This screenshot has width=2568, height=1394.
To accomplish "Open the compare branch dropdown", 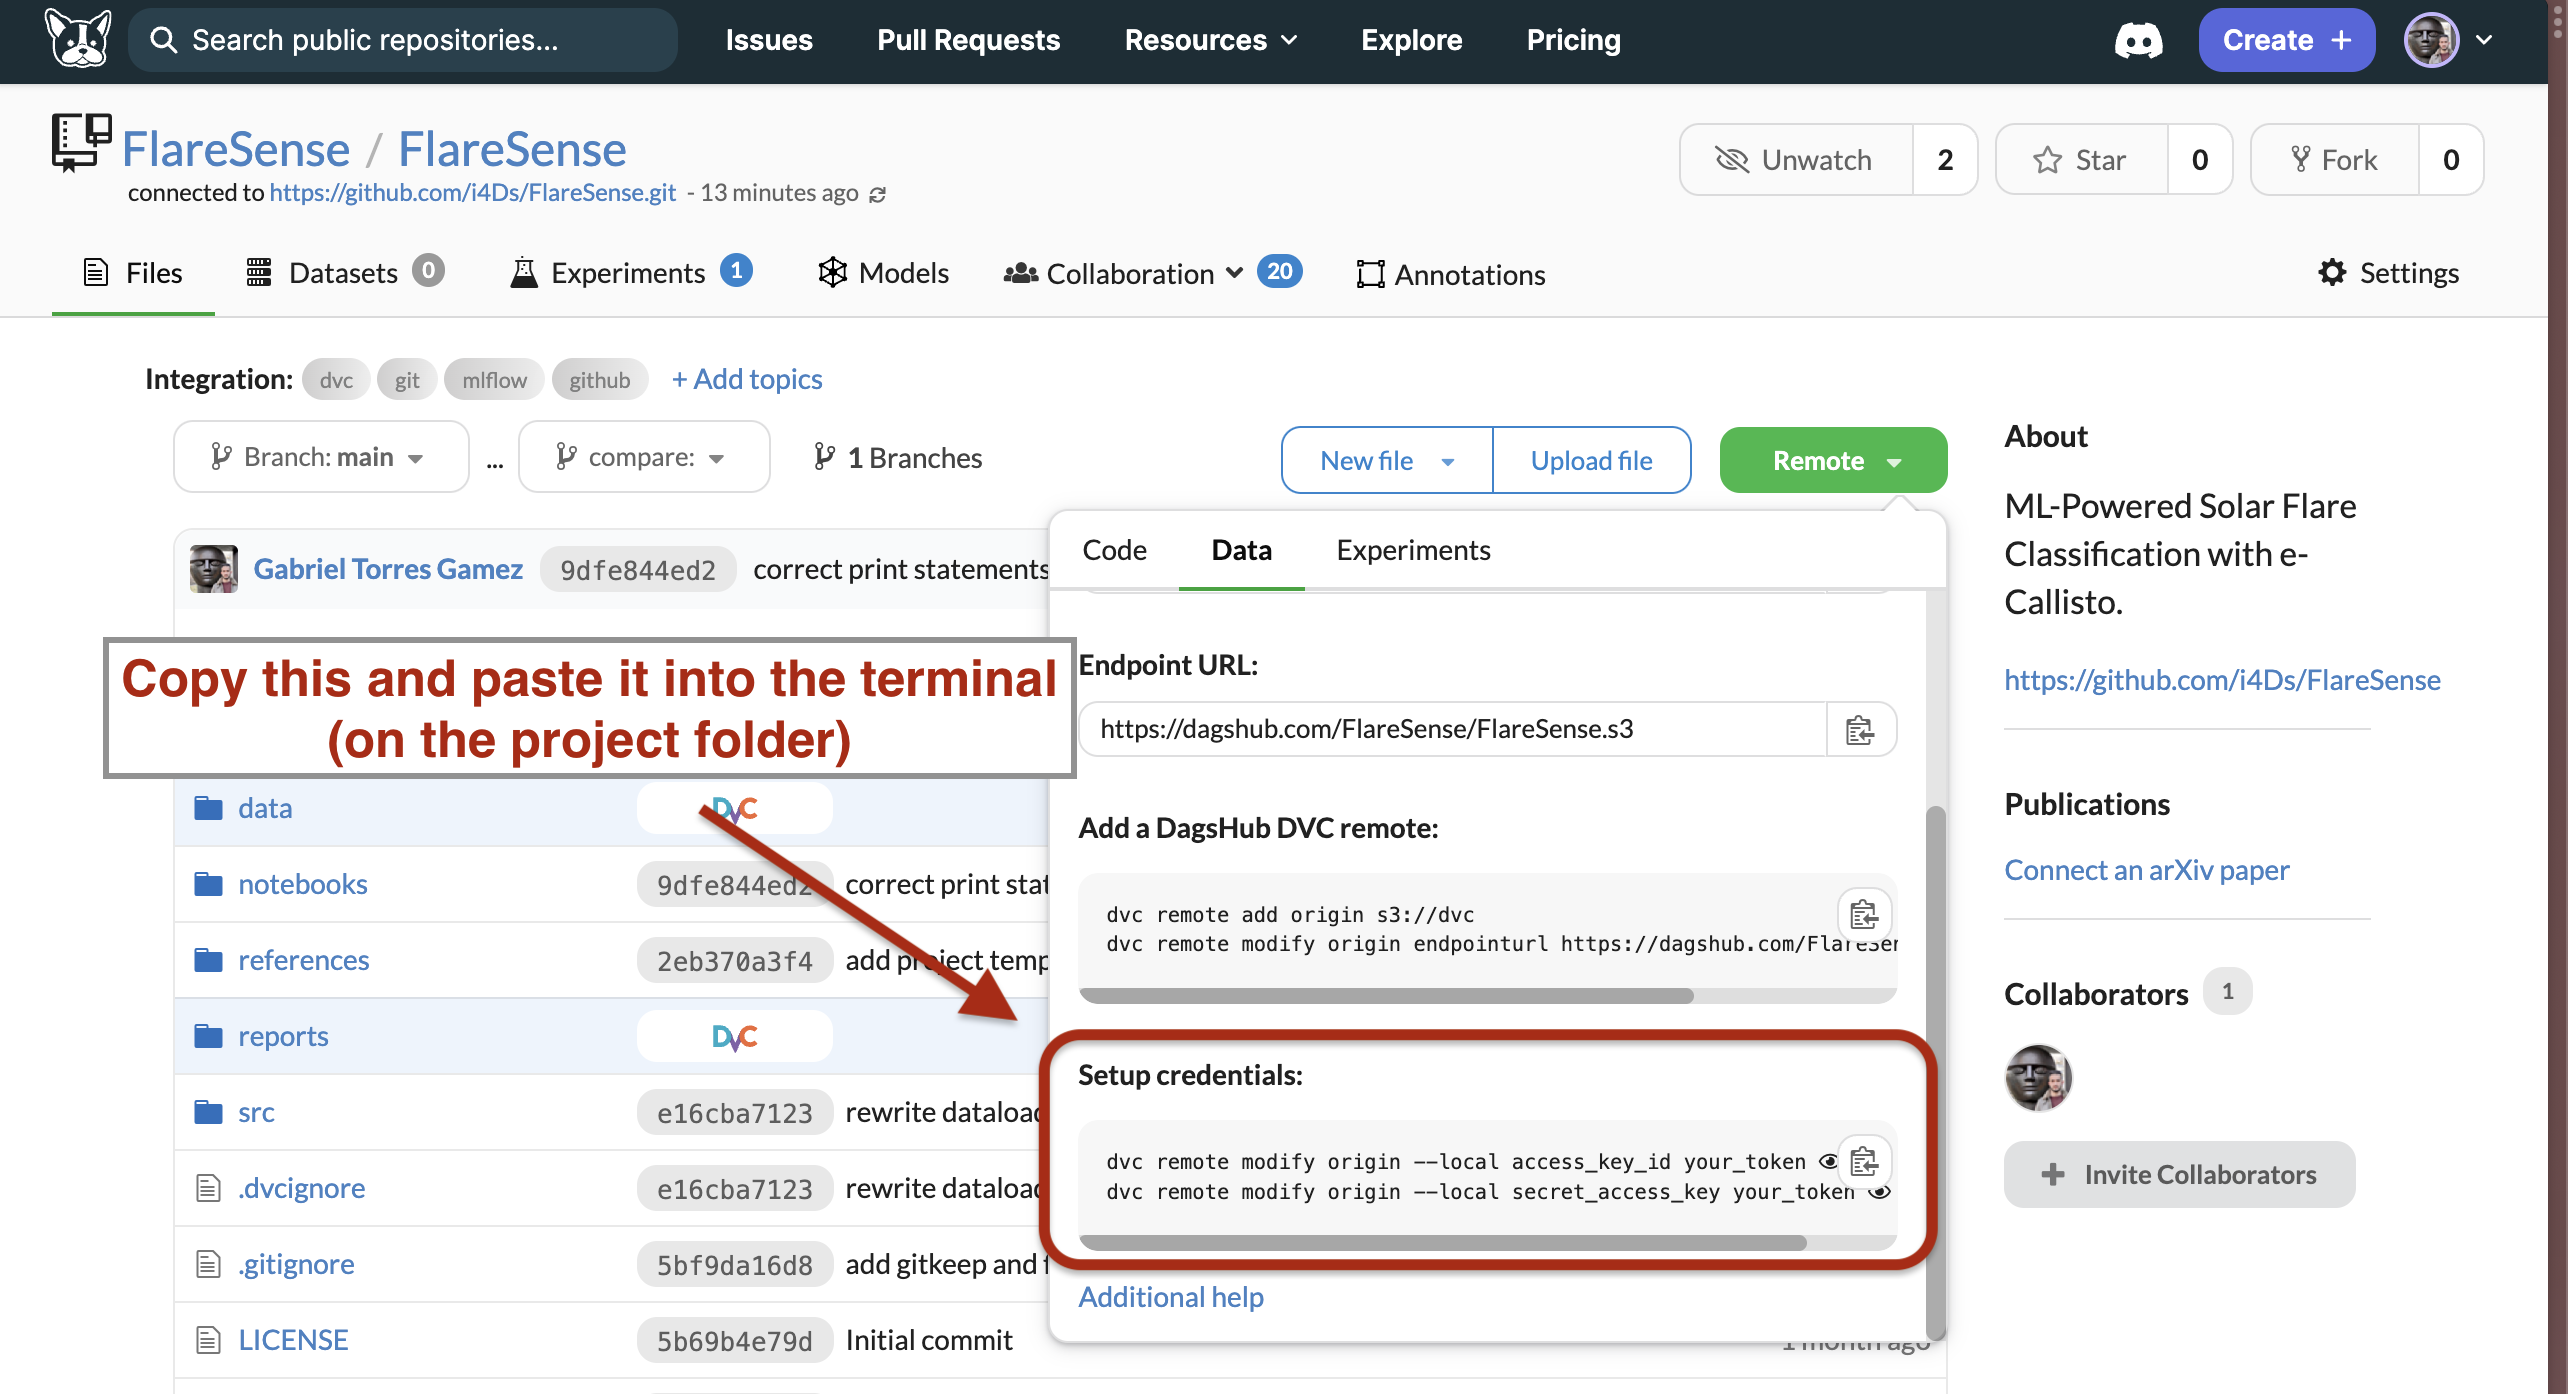I will click(643, 458).
